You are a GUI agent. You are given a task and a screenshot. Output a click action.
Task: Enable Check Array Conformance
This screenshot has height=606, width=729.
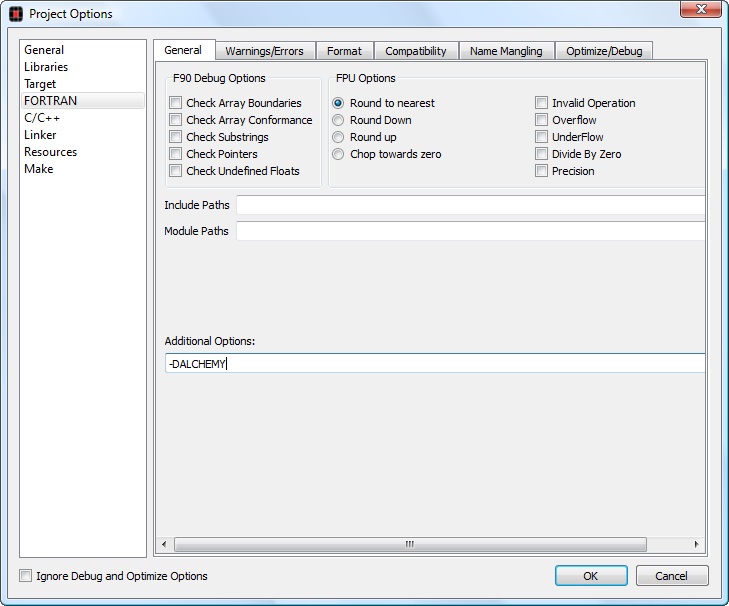(x=175, y=120)
